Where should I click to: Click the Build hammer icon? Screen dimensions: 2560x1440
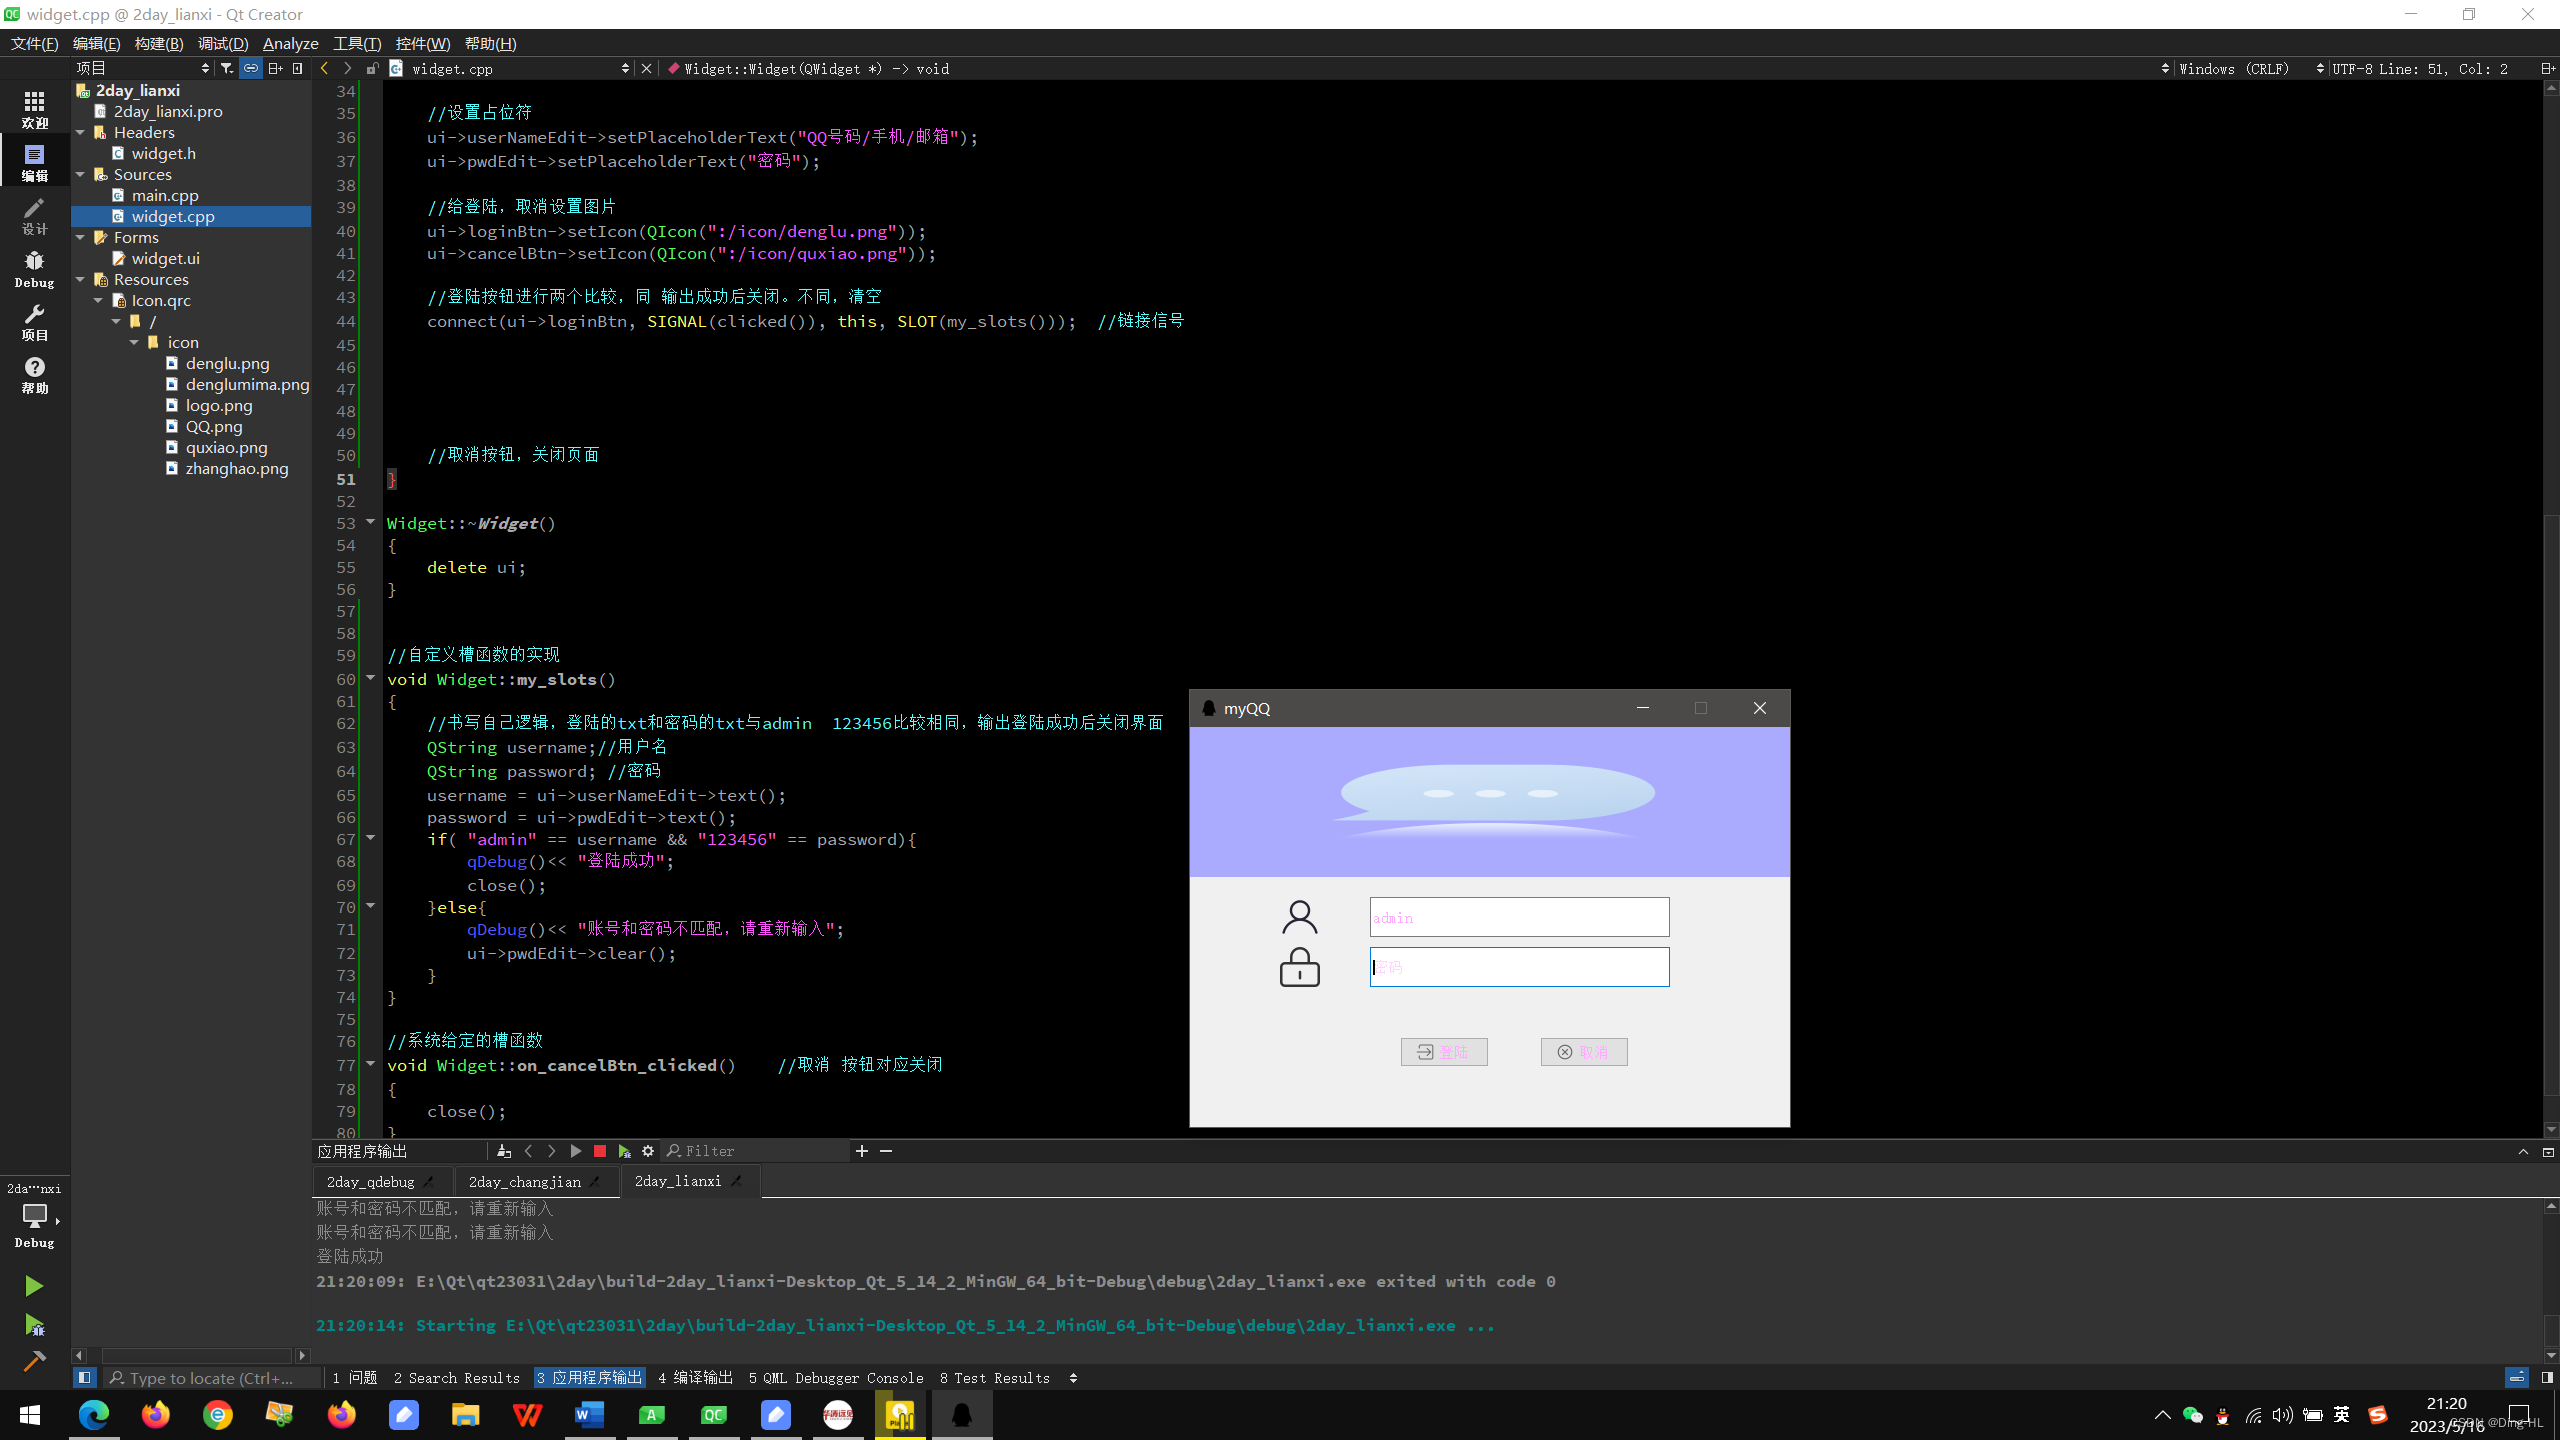tap(34, 1361)
